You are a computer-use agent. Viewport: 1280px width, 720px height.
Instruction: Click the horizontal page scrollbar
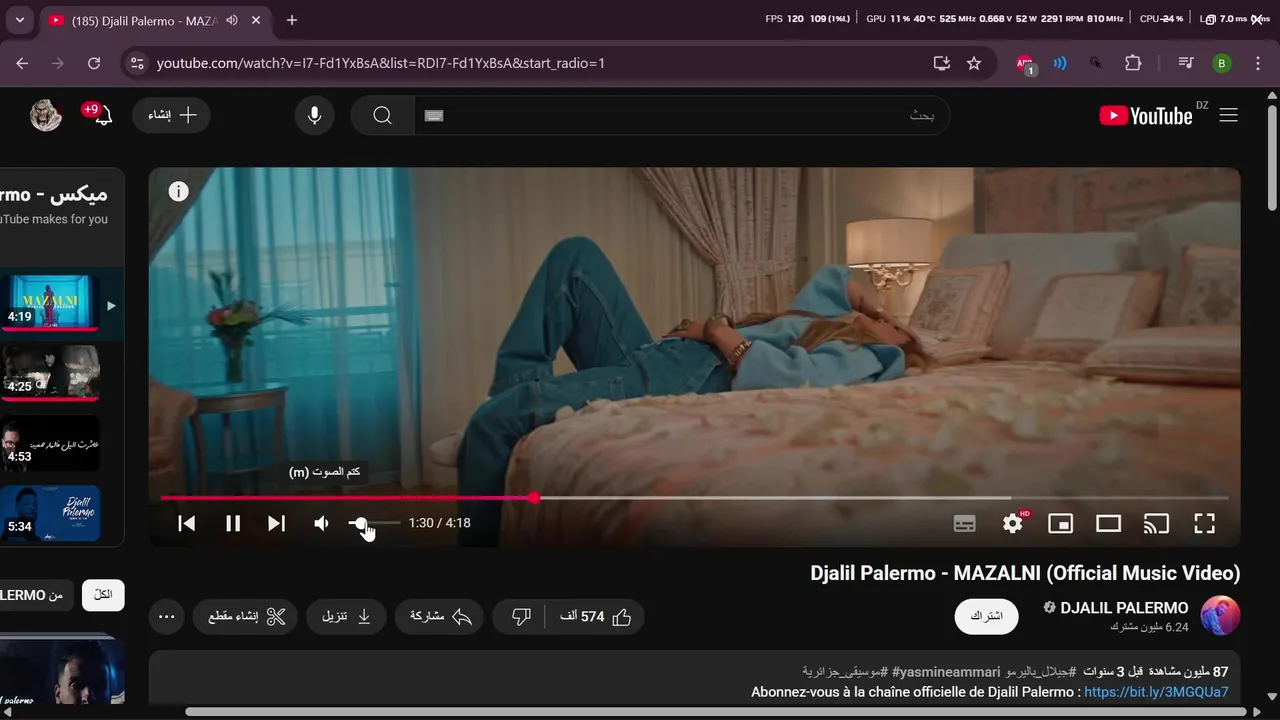coord(716,712)
